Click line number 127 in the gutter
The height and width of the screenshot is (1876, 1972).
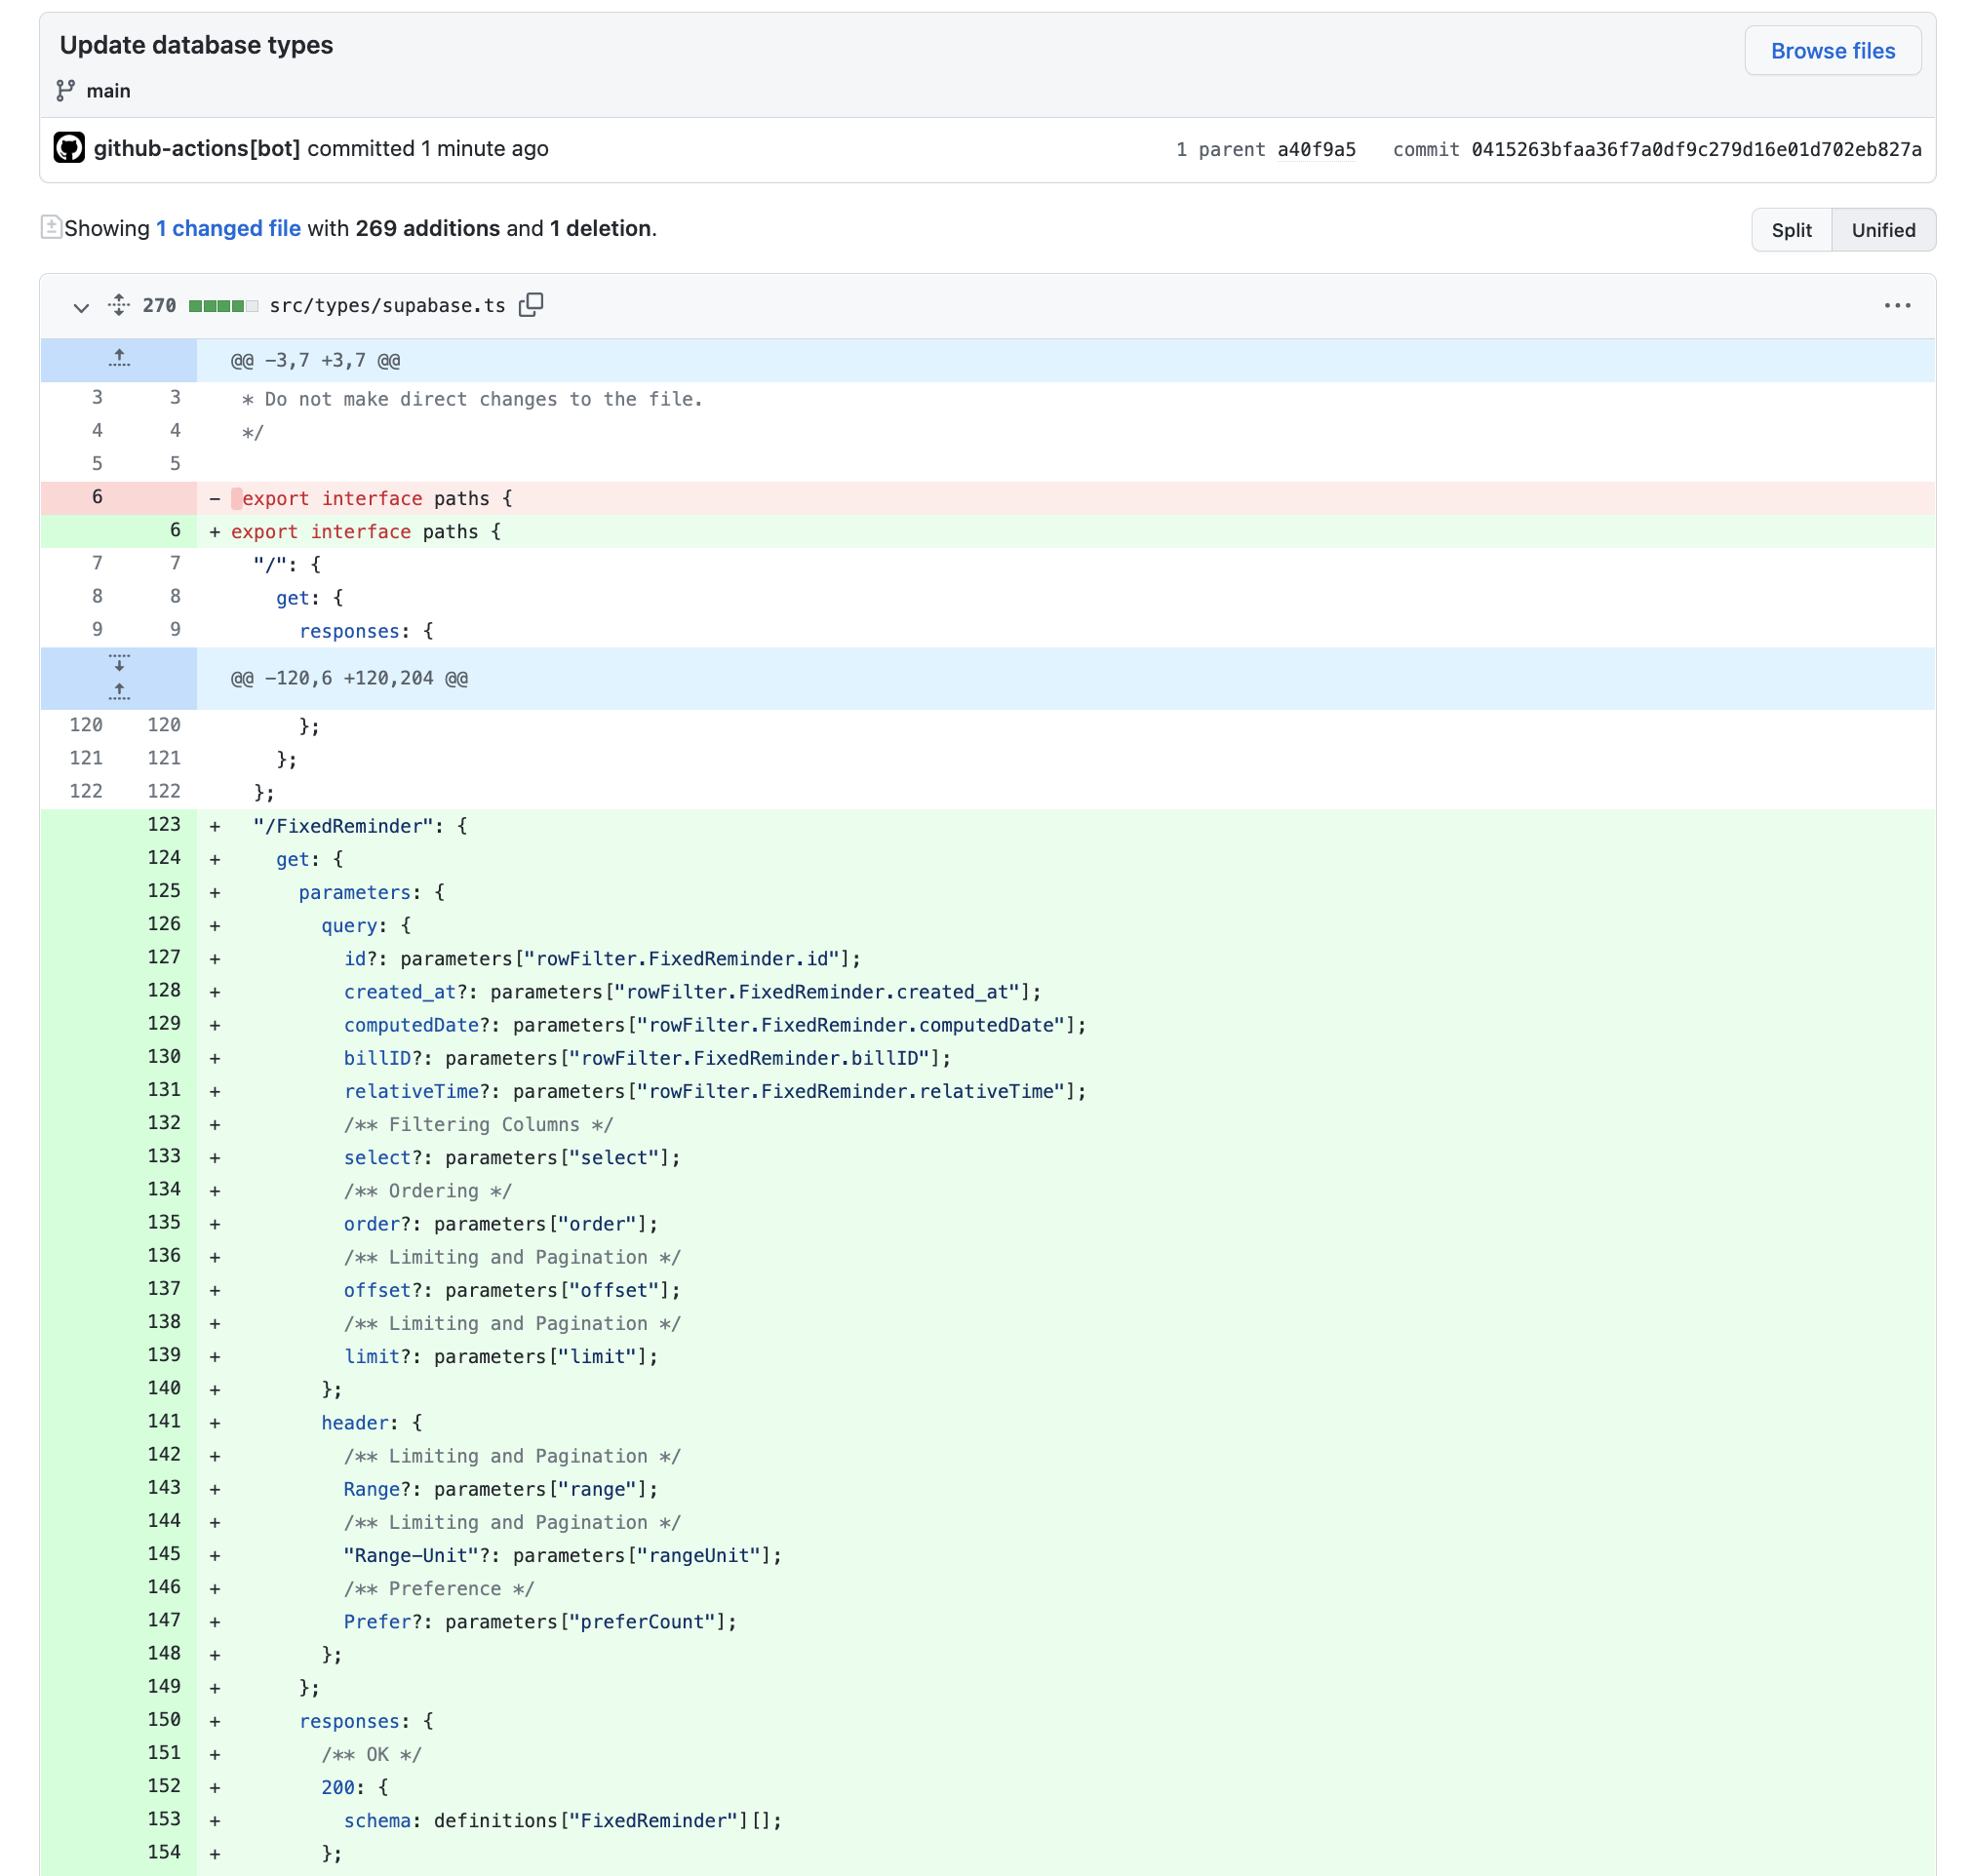point(163,957)
